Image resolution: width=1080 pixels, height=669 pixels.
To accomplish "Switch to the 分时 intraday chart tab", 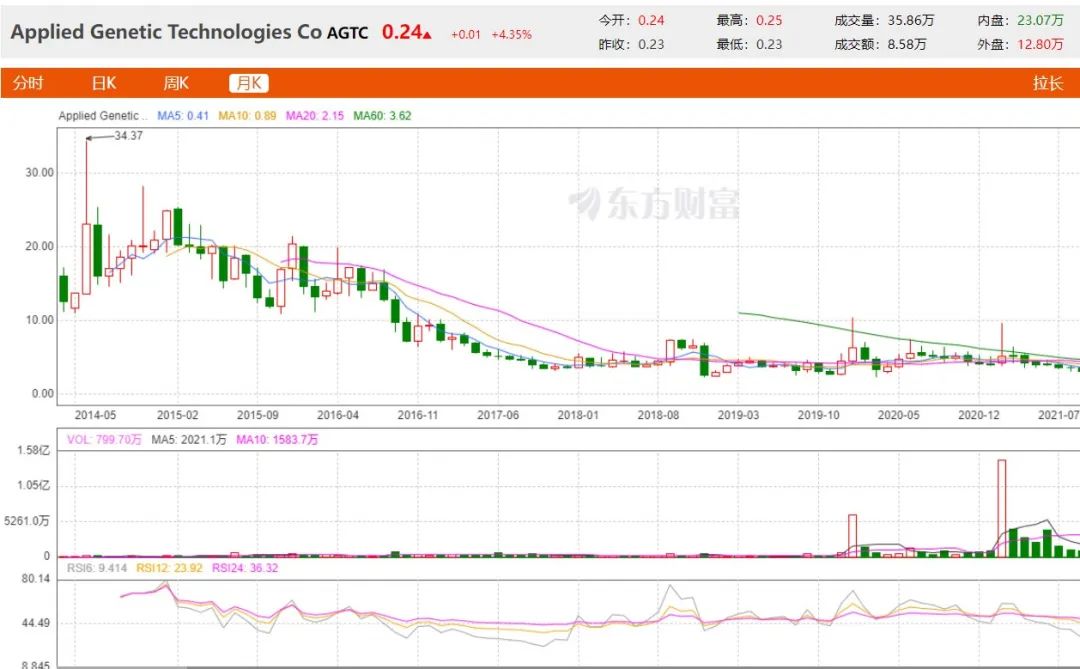I will [x=28, y=83].
